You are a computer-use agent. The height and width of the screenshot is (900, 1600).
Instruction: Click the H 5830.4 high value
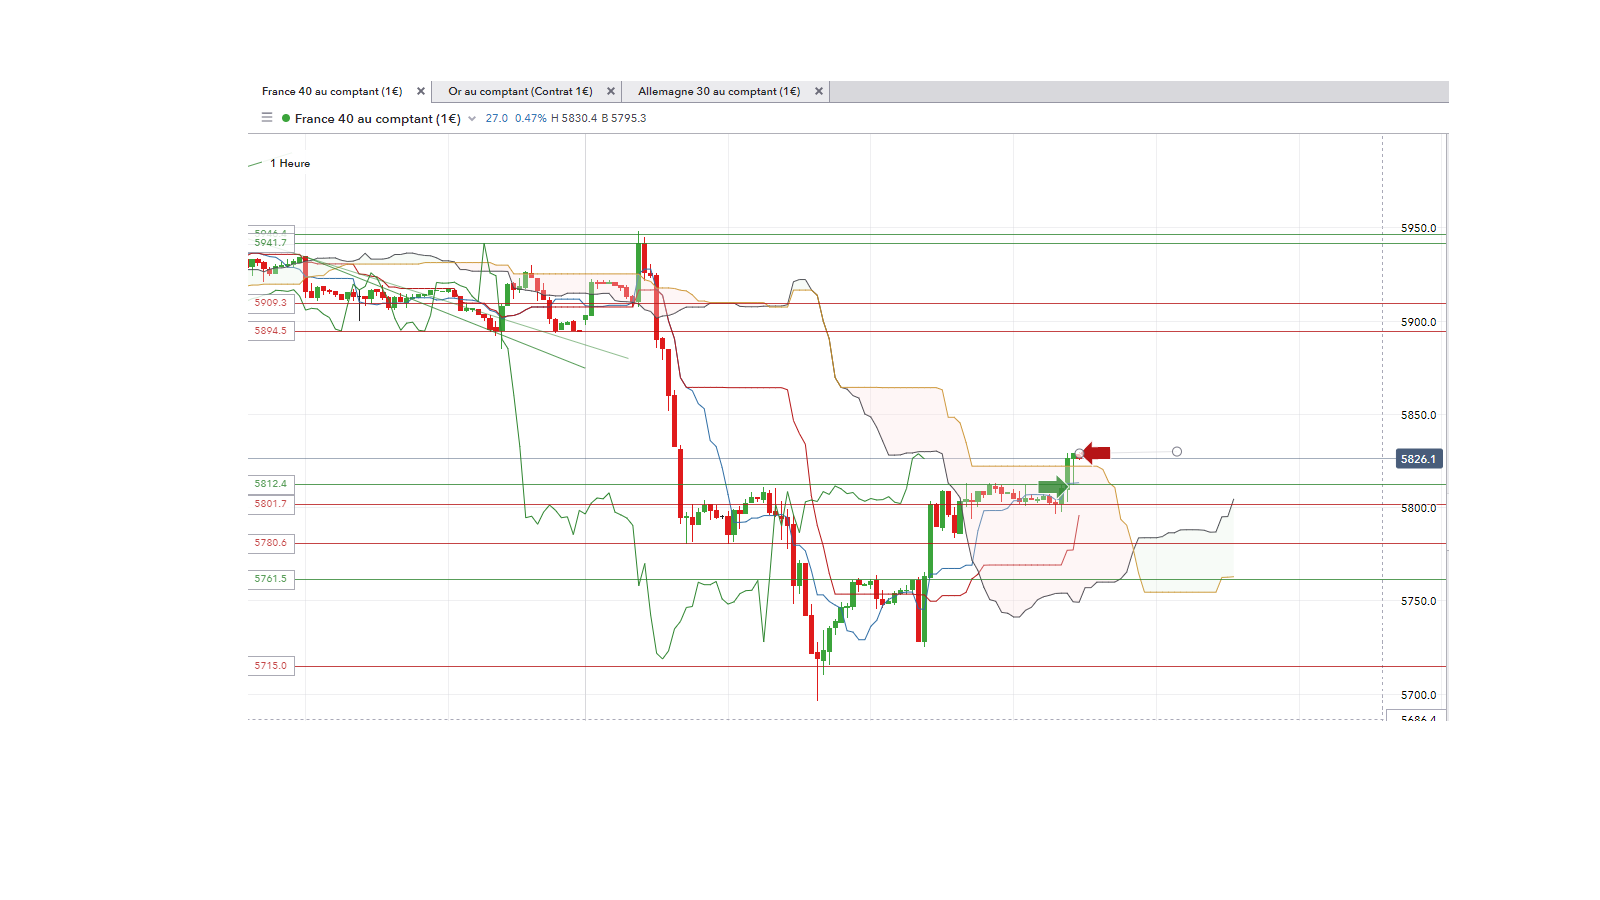[574, 118]
